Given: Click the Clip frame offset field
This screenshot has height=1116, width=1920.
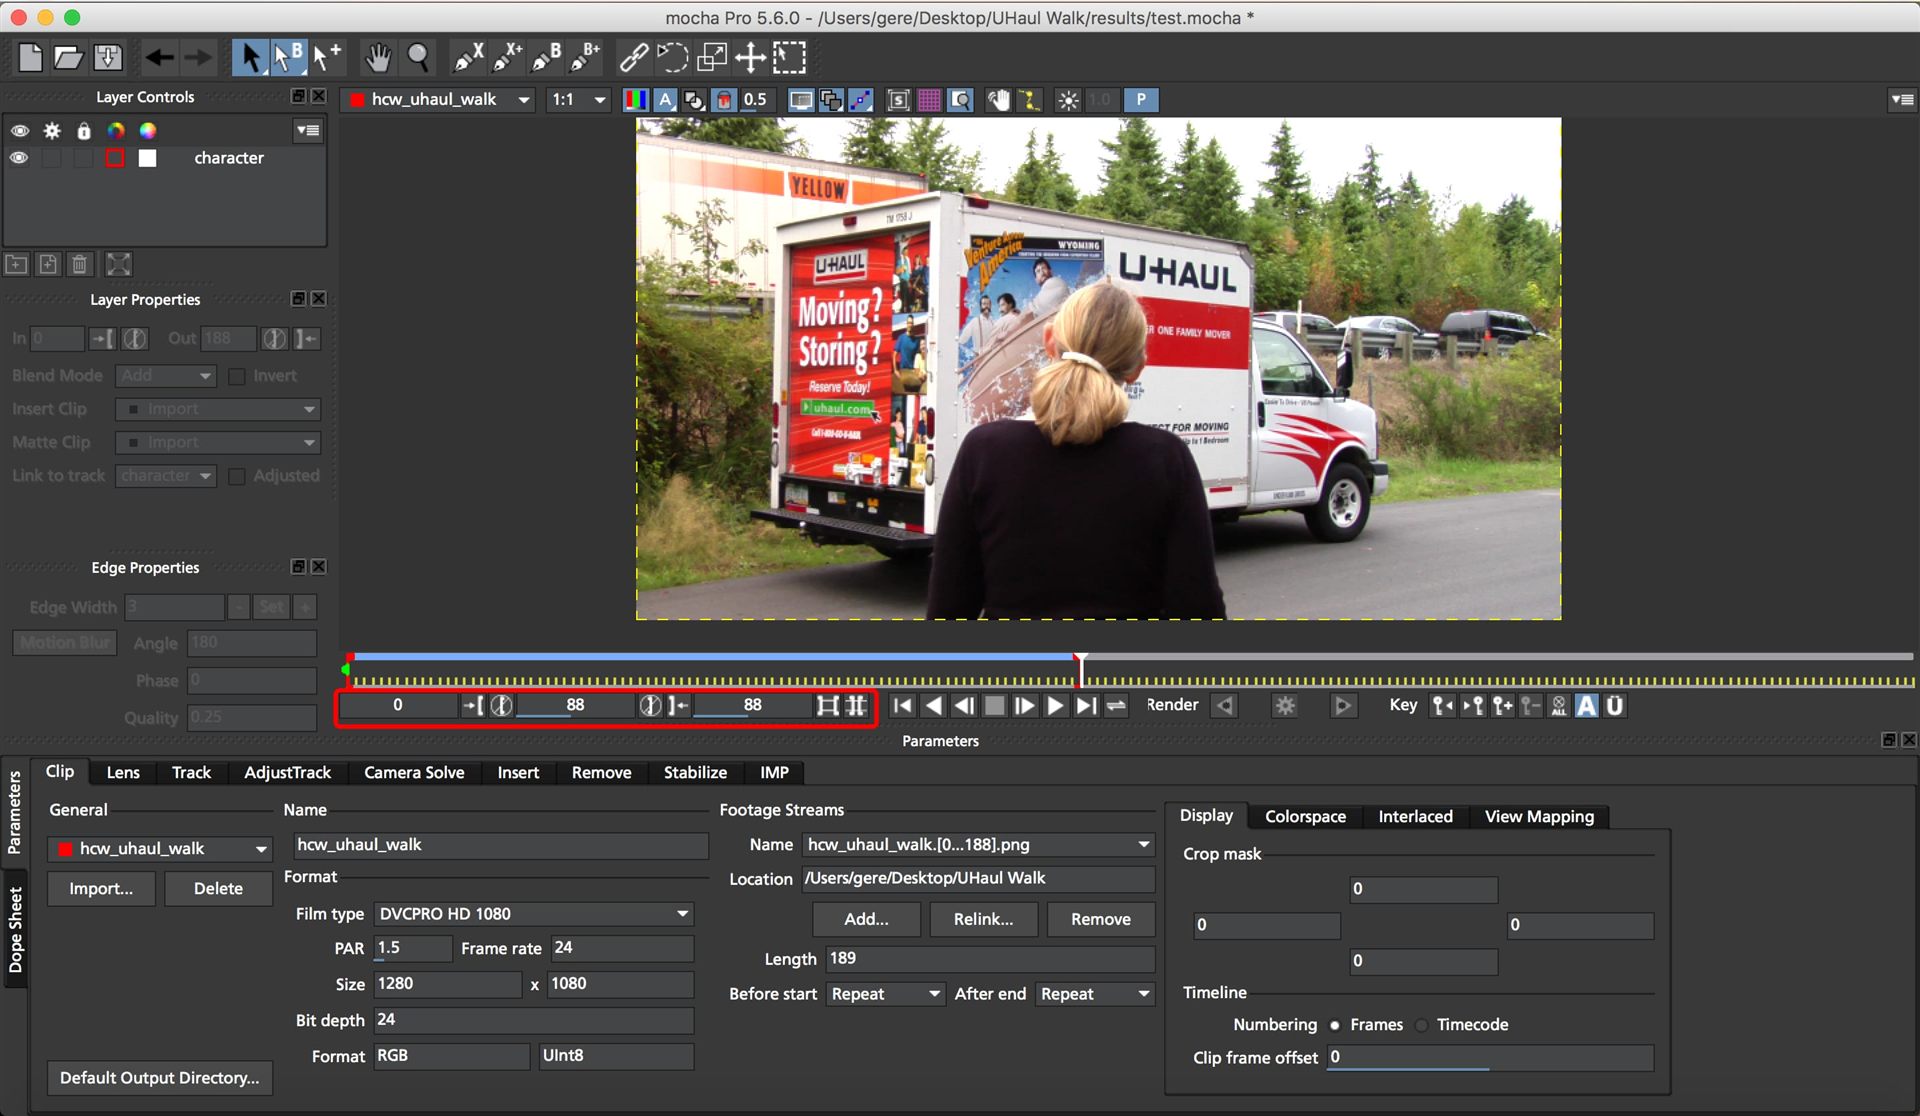Looking at the screenshot, I should (1490, 1058).
